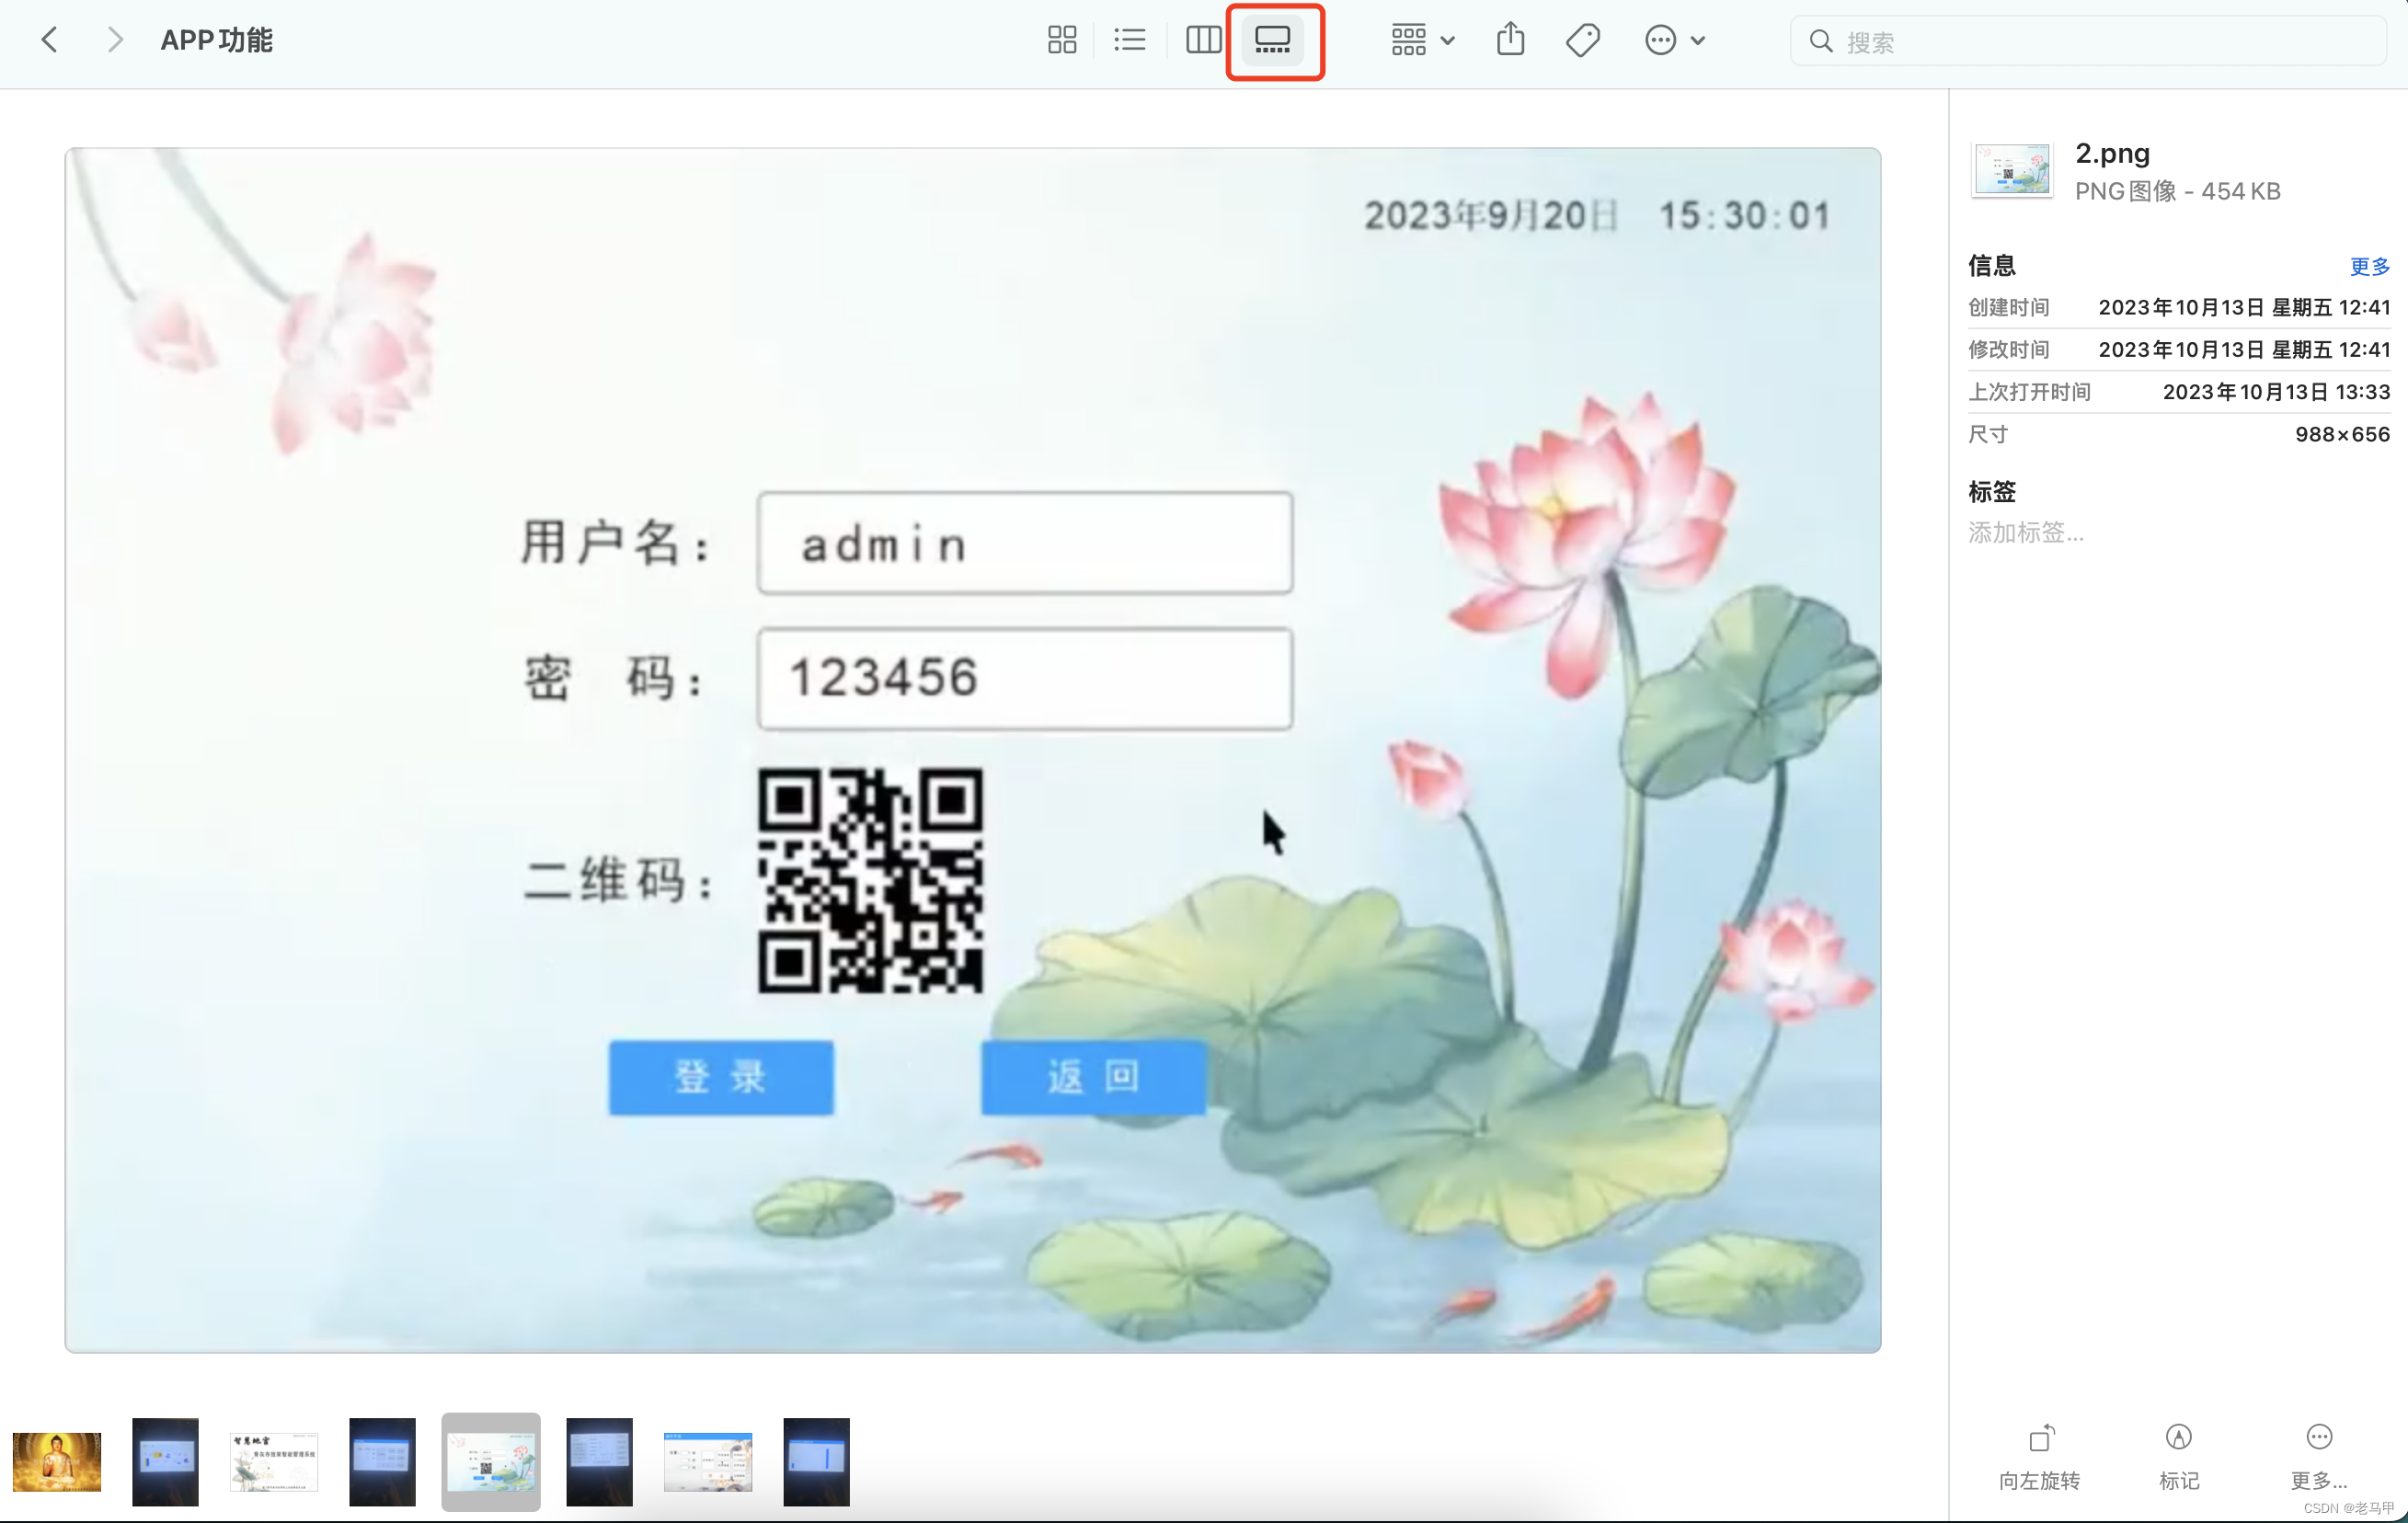This screenshot has width=2408, height=1523.
Task: Select the seventh light-blue thumbnail
Action: coord(708,1461)
